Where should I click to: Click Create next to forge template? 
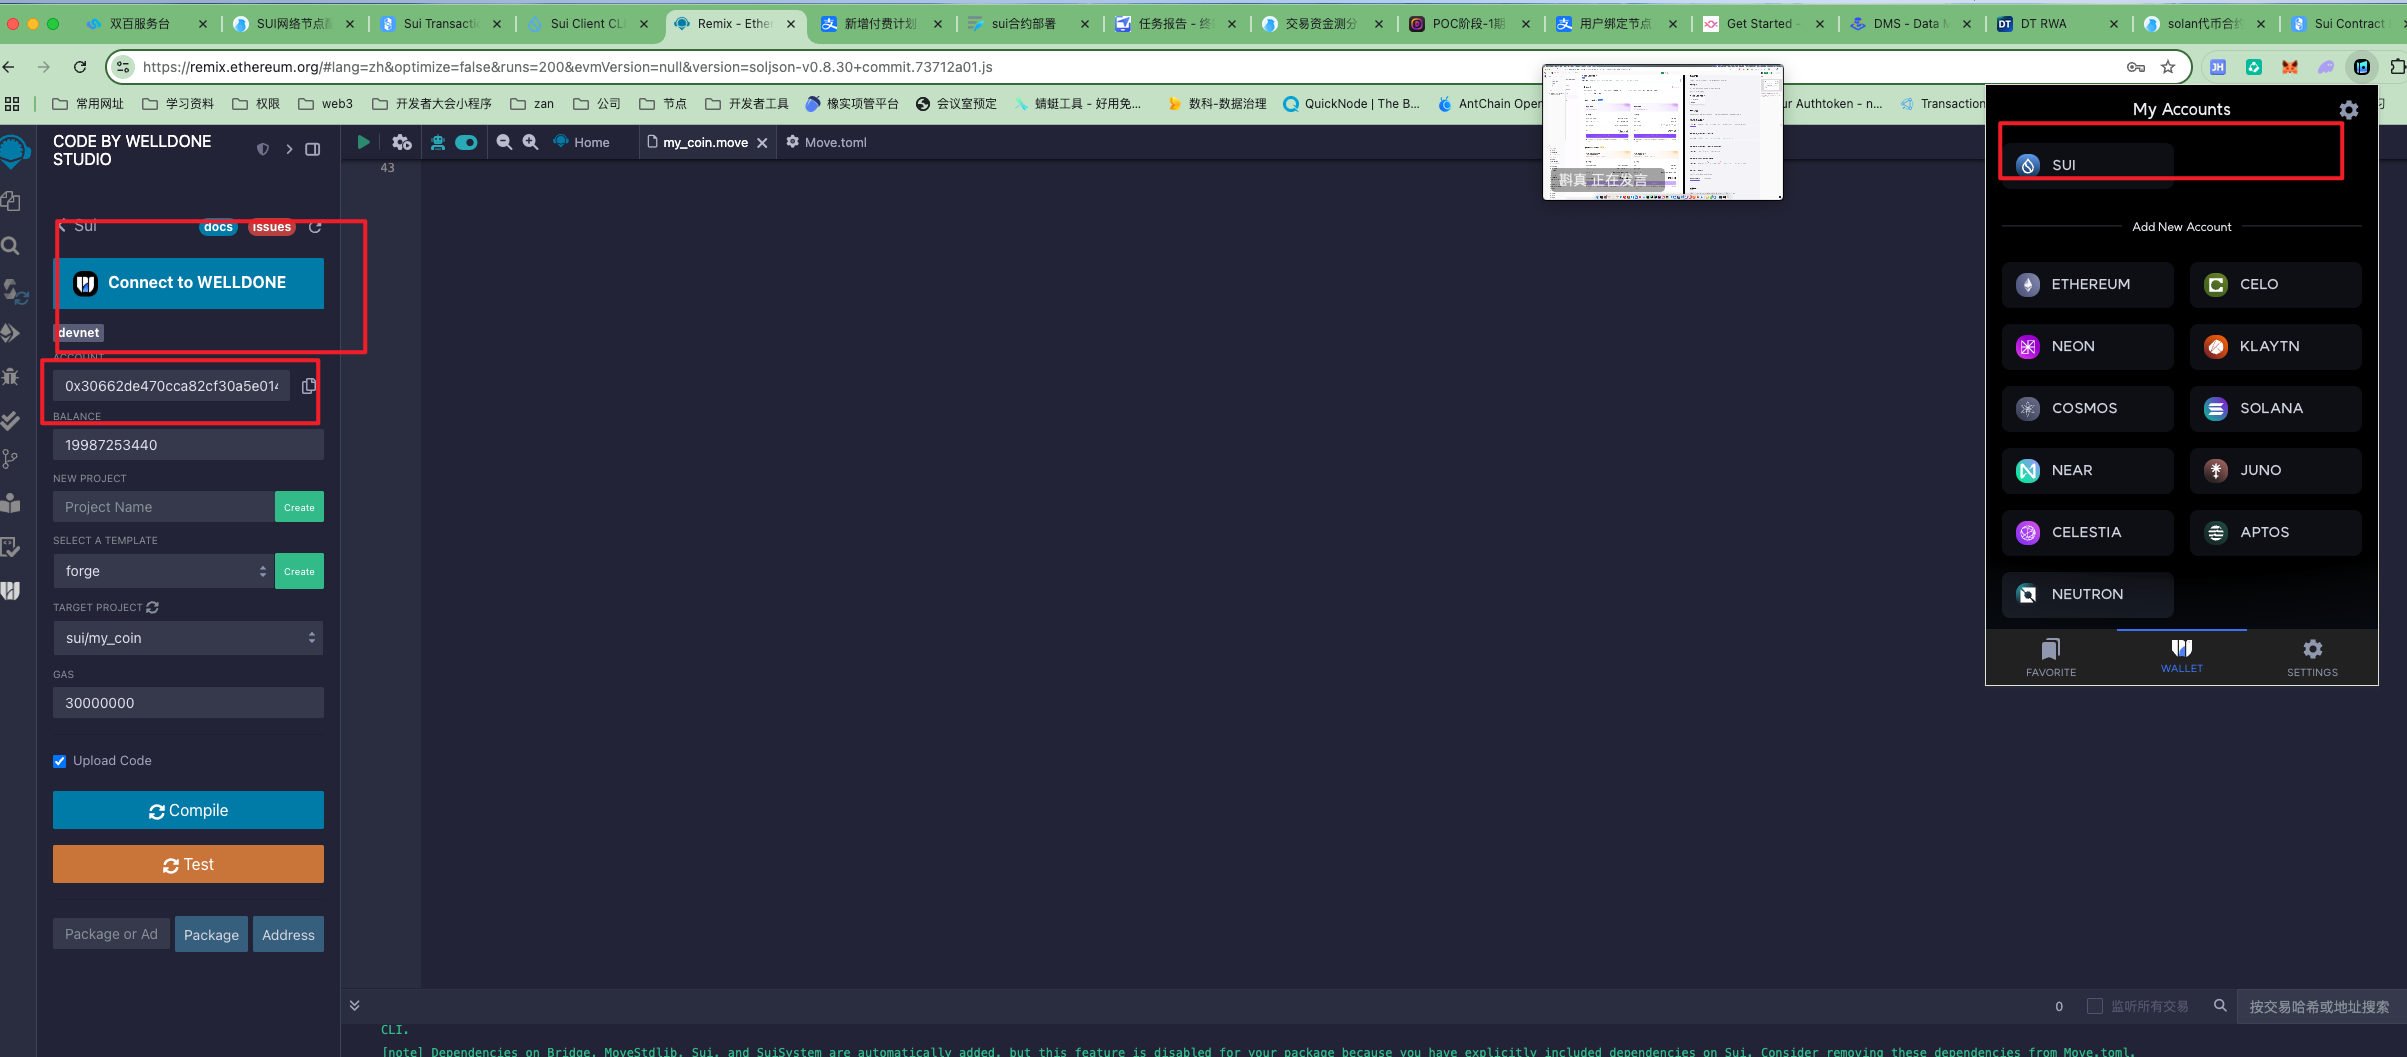click(x=299, y=571)
